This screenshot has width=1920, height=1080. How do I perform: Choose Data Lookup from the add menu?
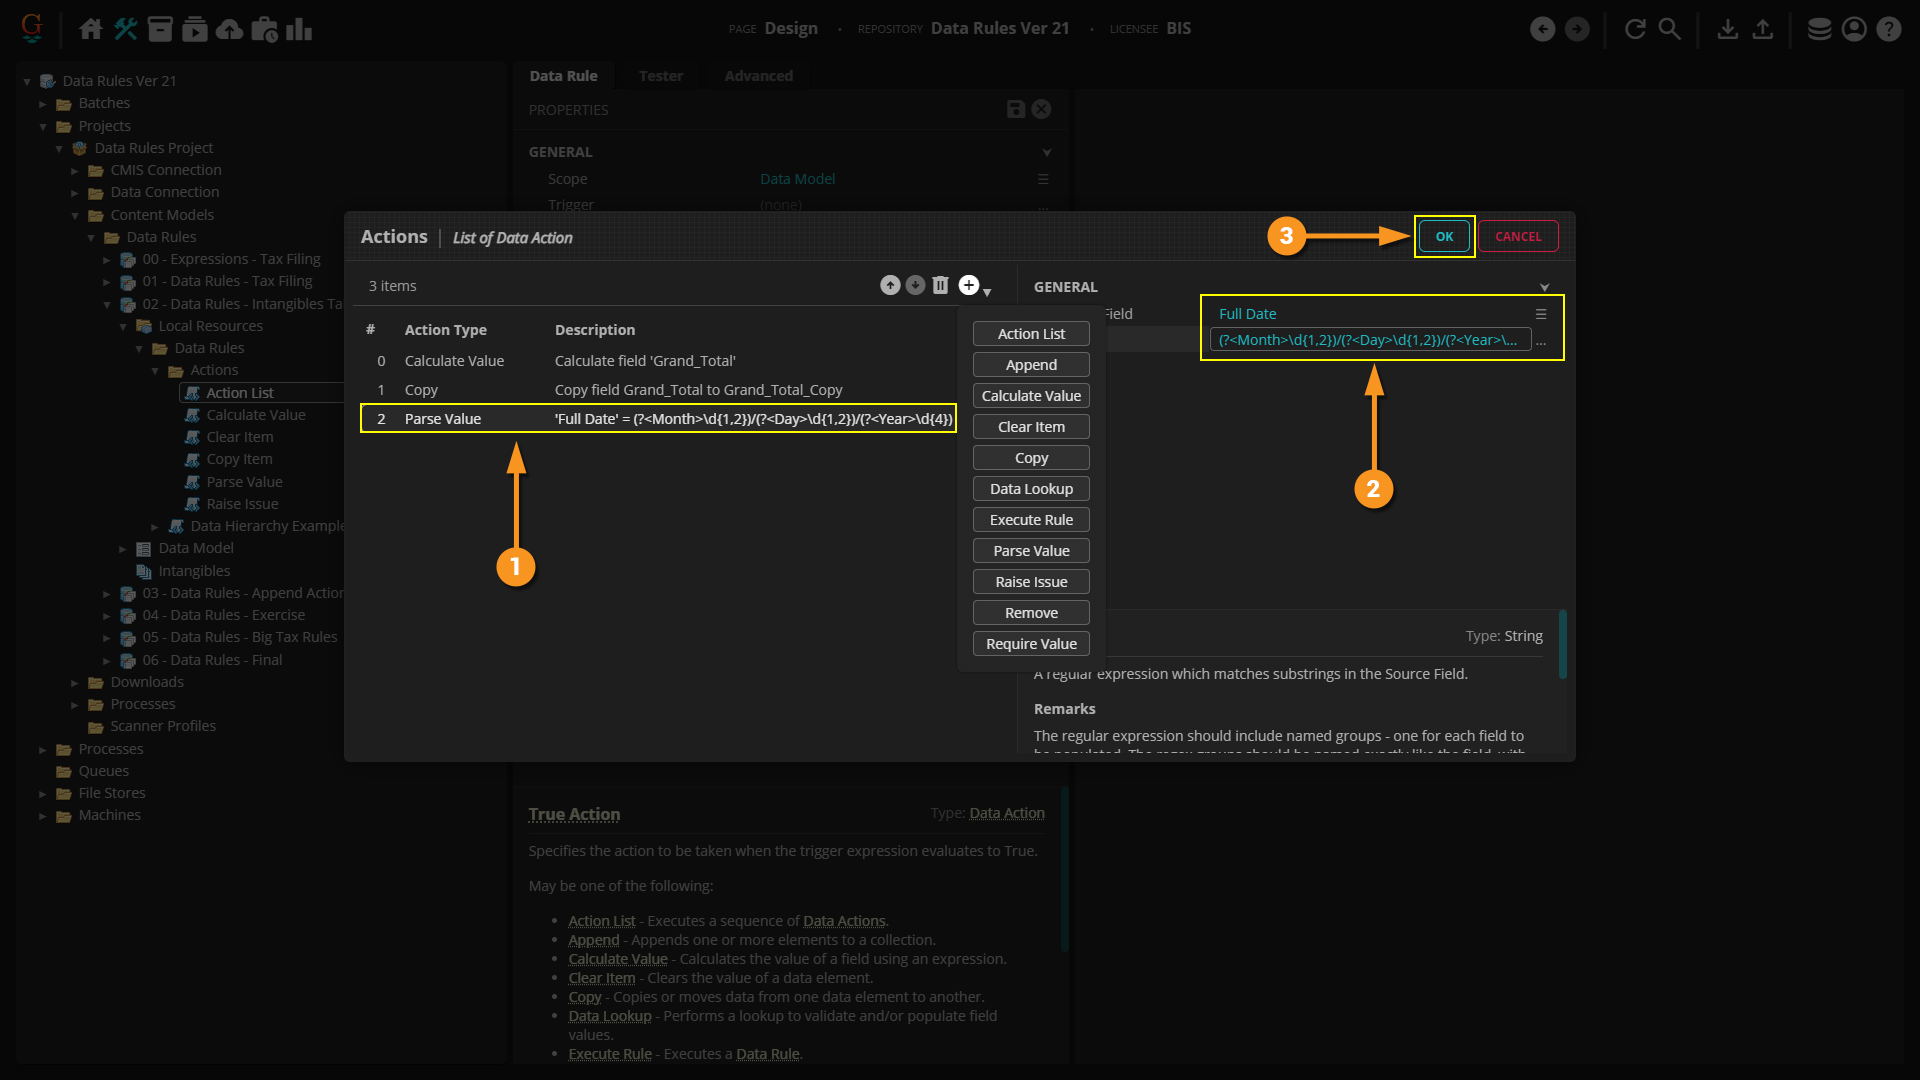pos(1031,489)
